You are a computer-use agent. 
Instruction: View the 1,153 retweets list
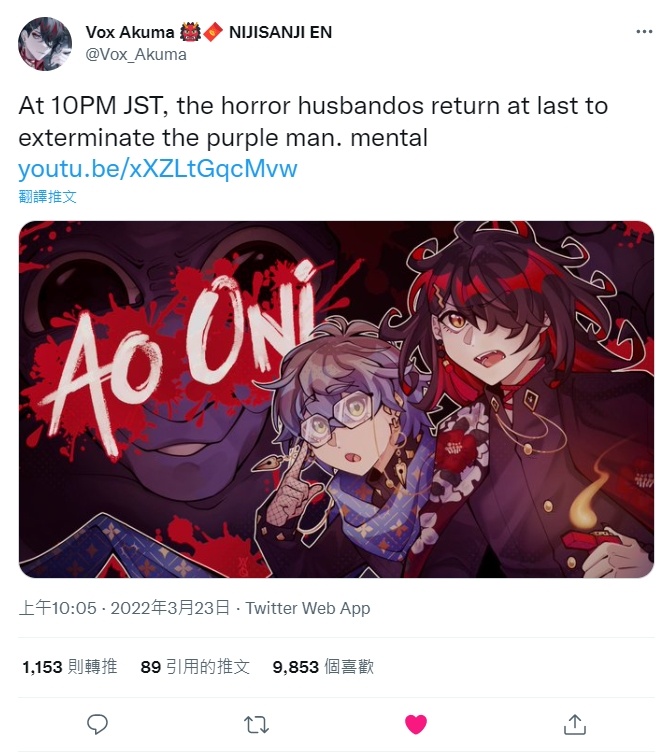[x=69, y=667]
